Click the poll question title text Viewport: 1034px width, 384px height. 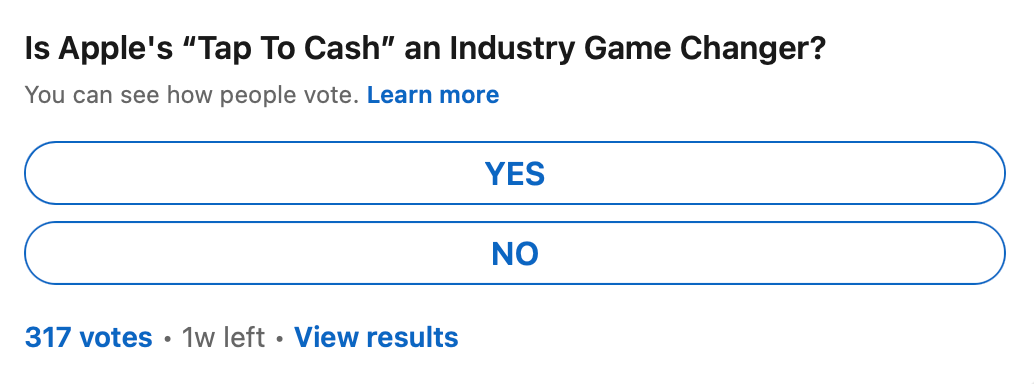pos(425,50)
